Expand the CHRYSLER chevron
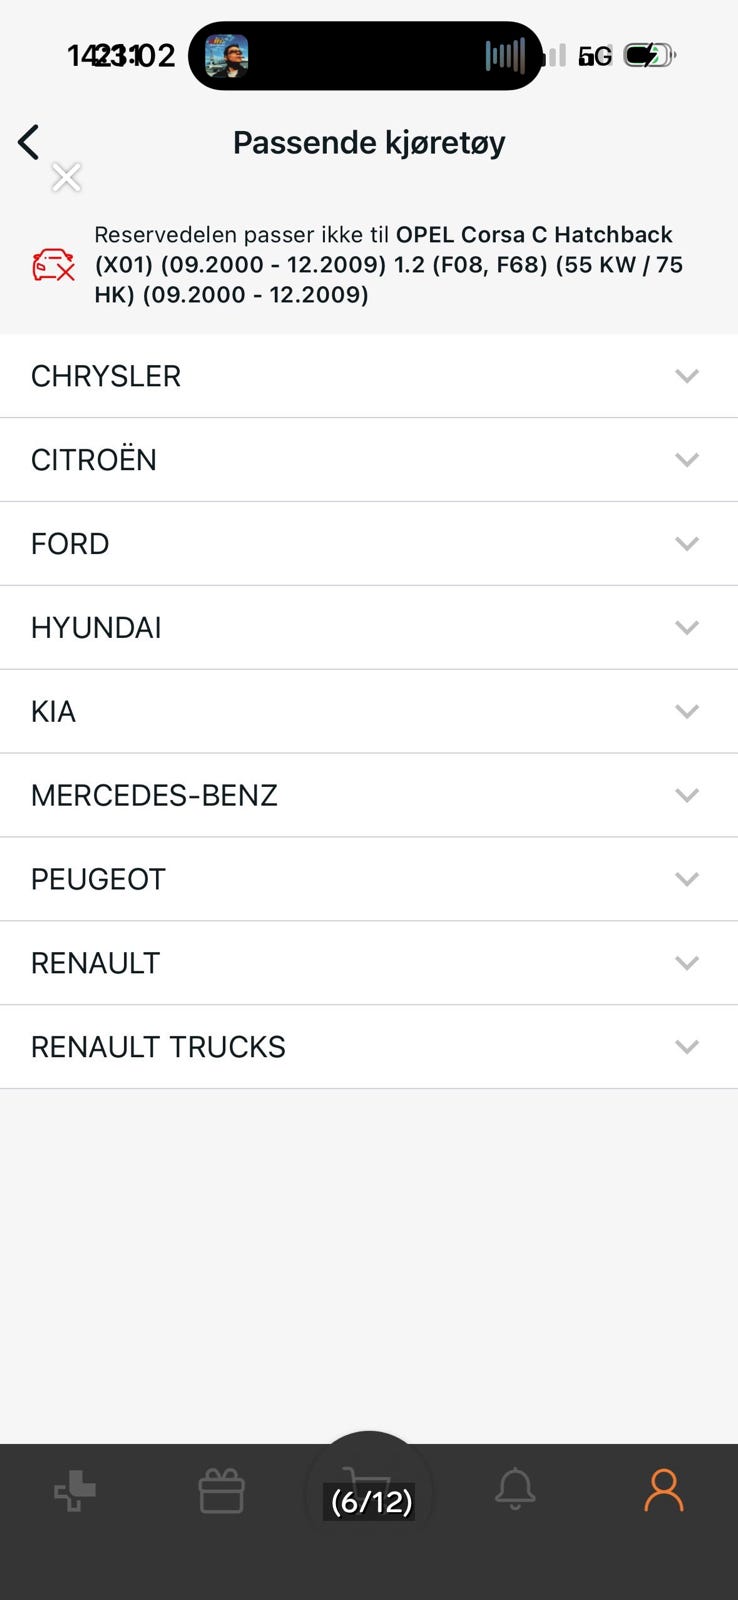The image size is (738, 1600). (x=686, y=376)
